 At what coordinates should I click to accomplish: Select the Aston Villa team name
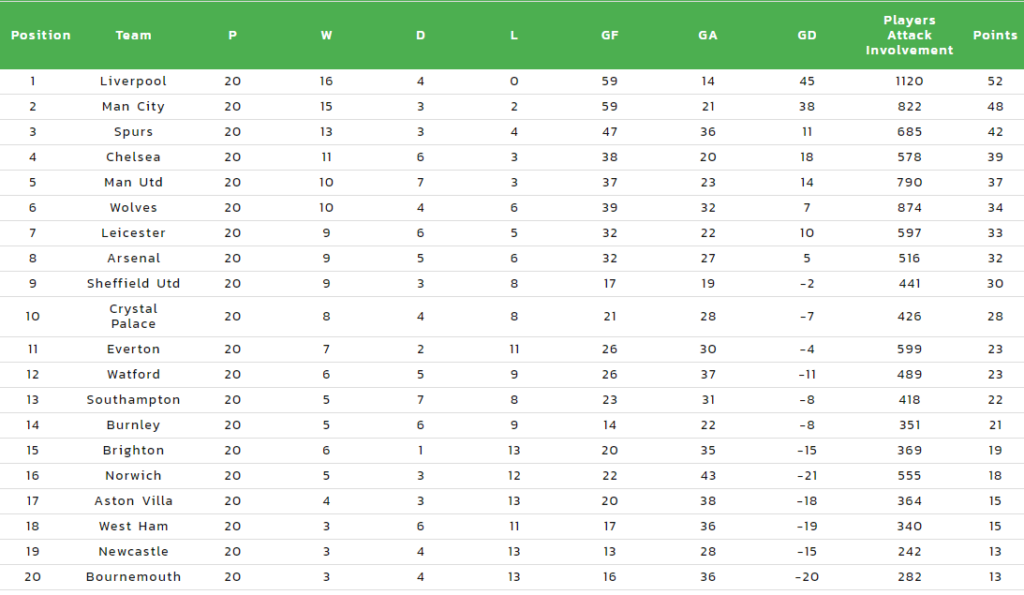point(133,501)
